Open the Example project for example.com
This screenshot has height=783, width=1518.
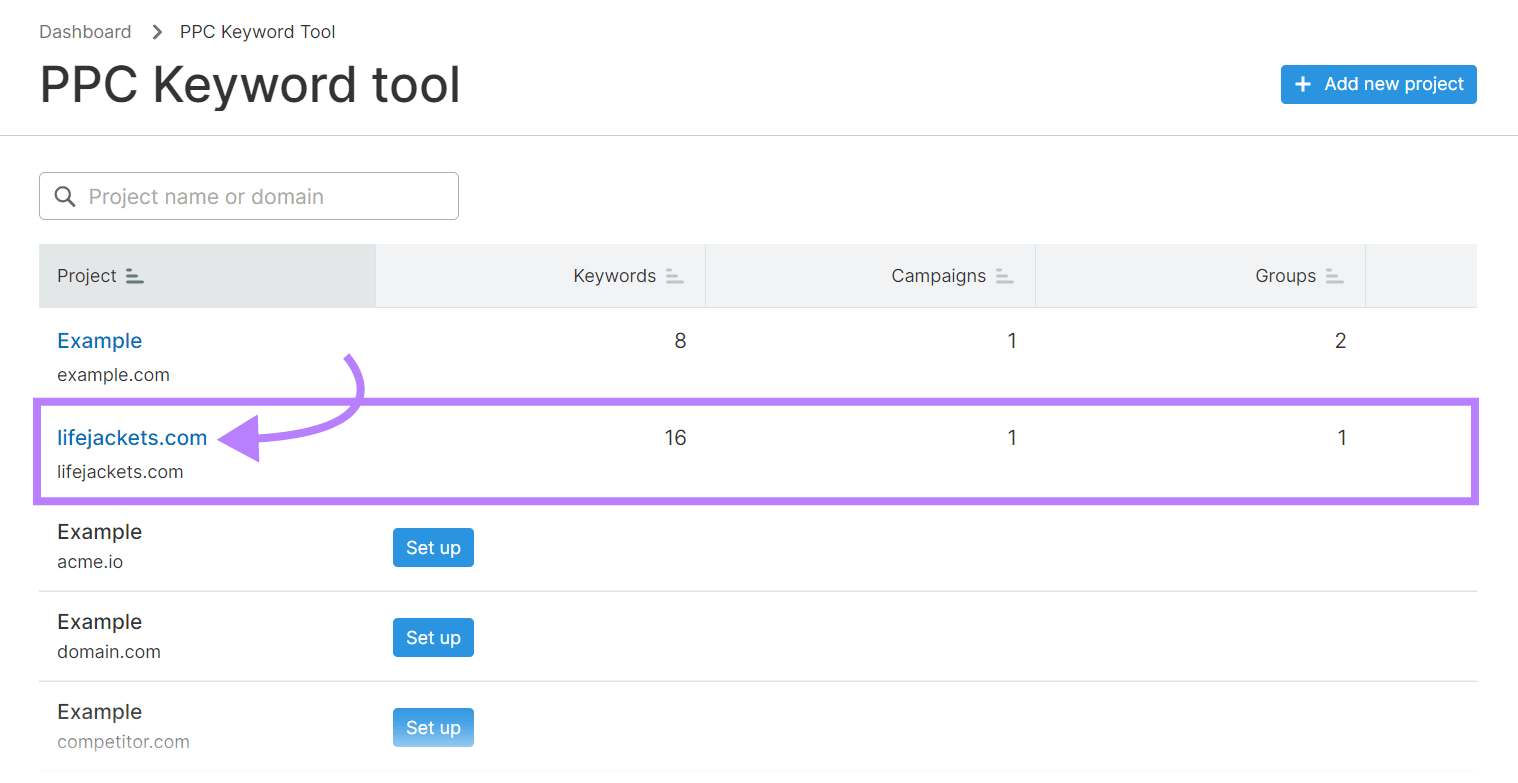click(99, 340)
